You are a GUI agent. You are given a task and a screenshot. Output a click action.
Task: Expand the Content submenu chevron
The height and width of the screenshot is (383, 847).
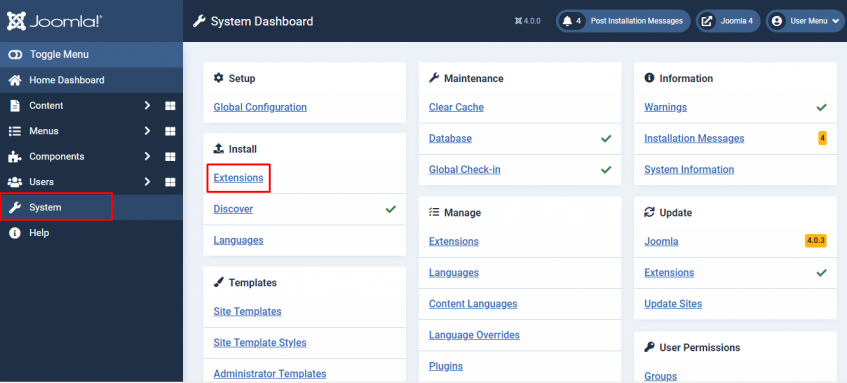tap(147, 106)
